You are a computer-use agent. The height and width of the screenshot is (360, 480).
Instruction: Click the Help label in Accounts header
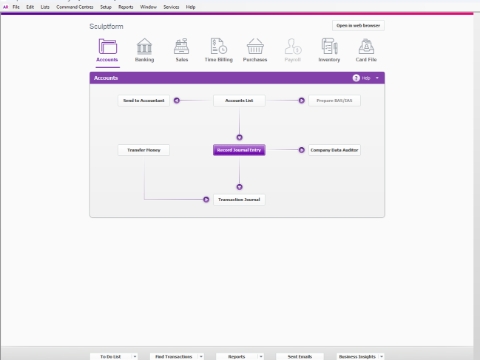click(x=366, y=78)
